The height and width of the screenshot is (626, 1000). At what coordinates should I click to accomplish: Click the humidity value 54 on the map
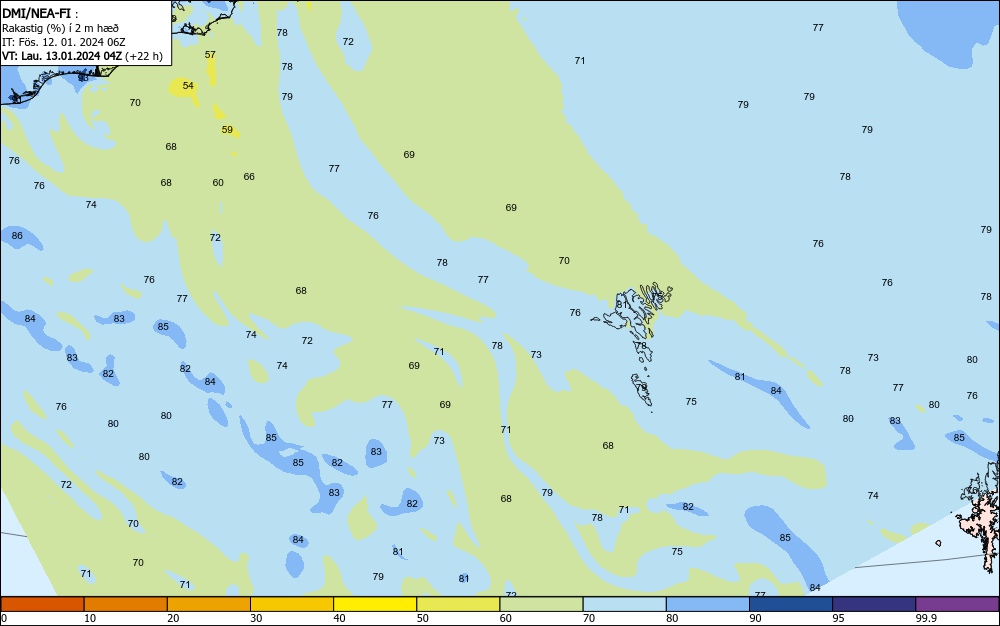point(188,85)
